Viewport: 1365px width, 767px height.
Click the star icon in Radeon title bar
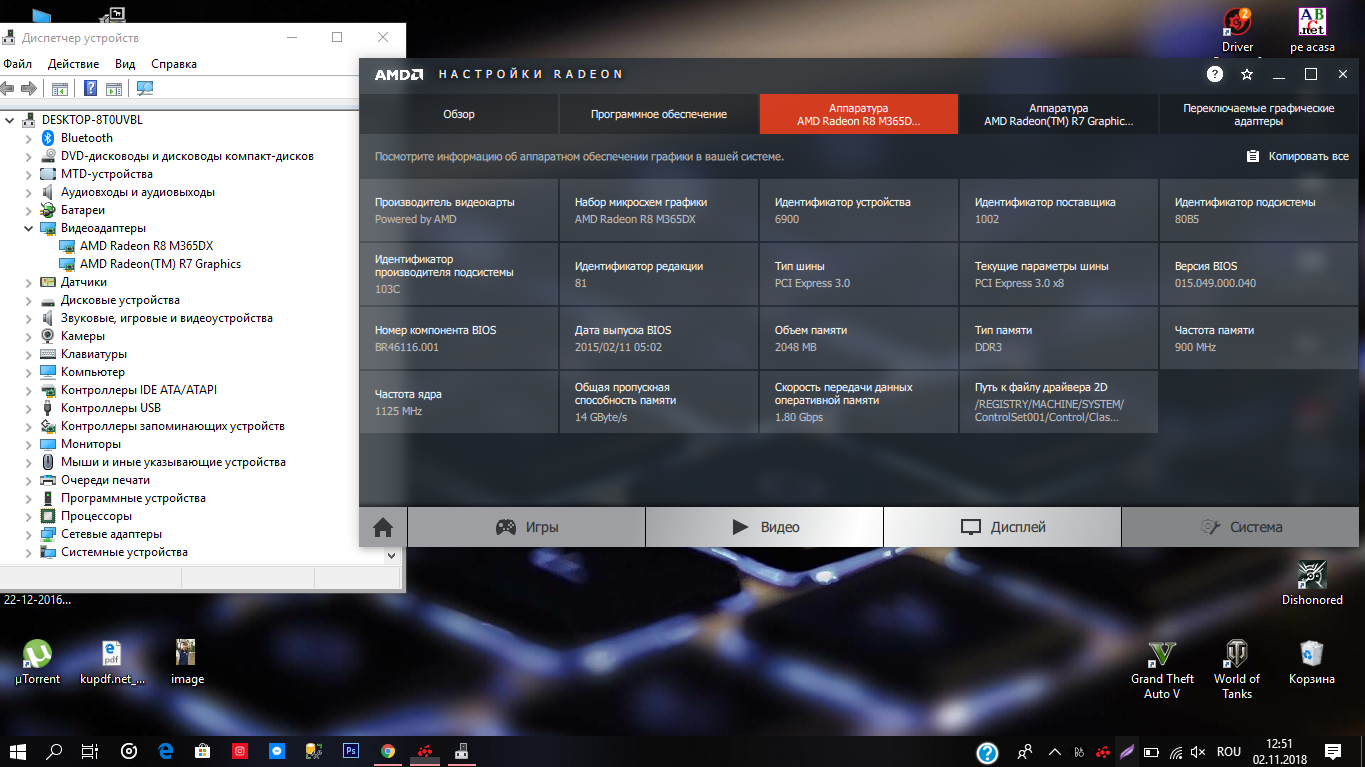[1246, 73]
